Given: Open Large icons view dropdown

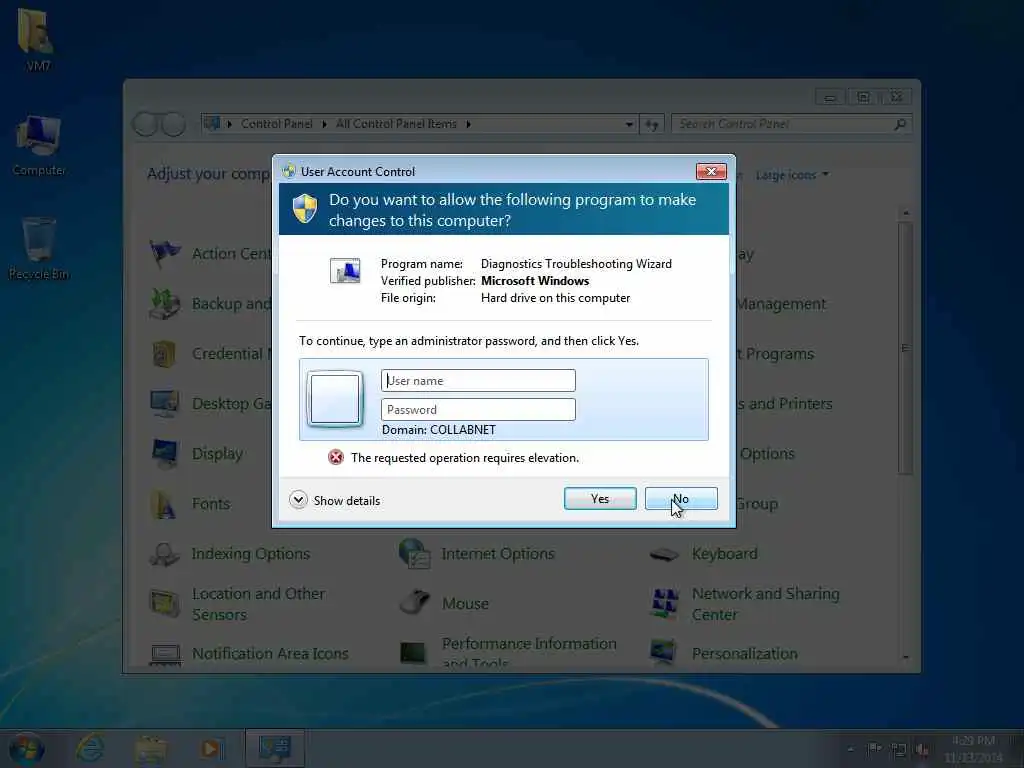Looking at the screenshot, I should click(792, 175).
